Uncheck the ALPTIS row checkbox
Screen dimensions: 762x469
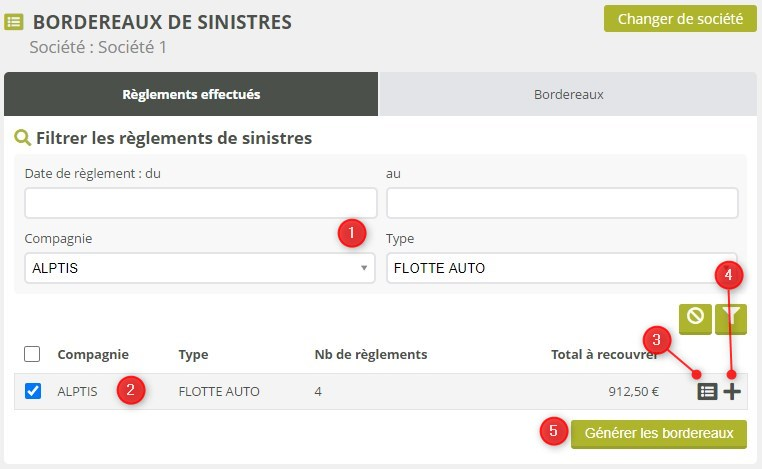[32, 391]
